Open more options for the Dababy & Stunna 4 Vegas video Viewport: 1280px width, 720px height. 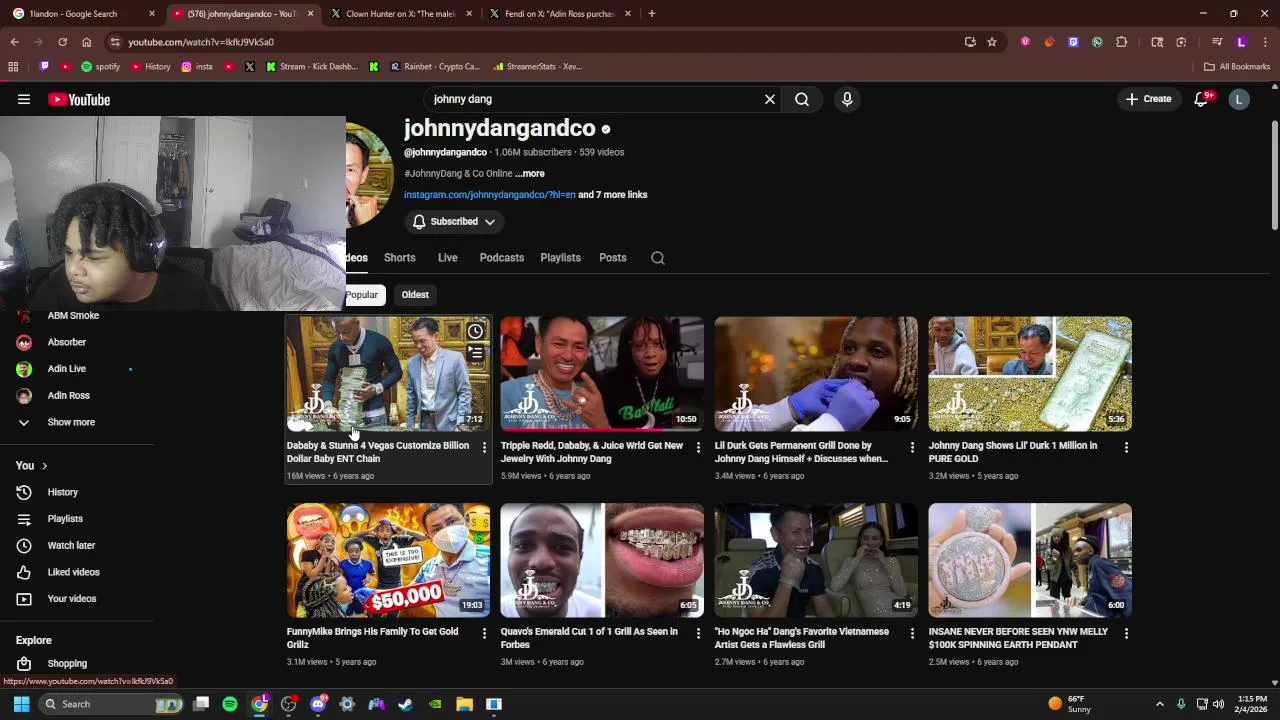484,447
